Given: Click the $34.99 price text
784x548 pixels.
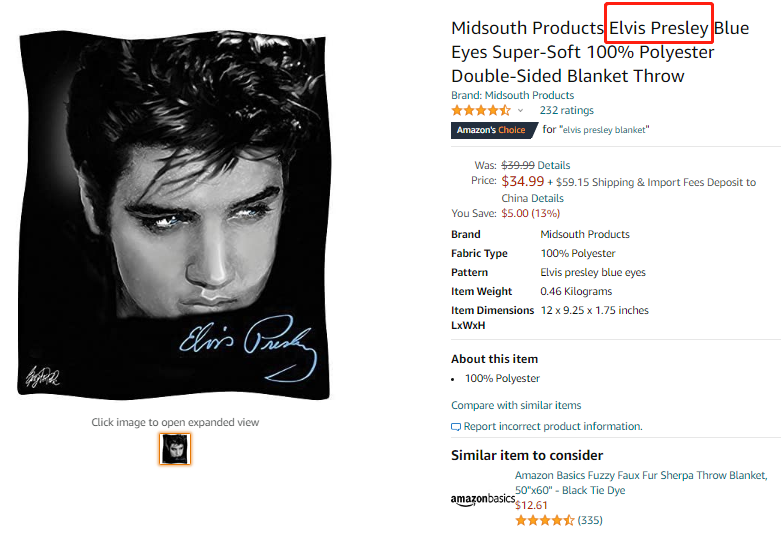Looking at the screenshot, I should (523, 181).
